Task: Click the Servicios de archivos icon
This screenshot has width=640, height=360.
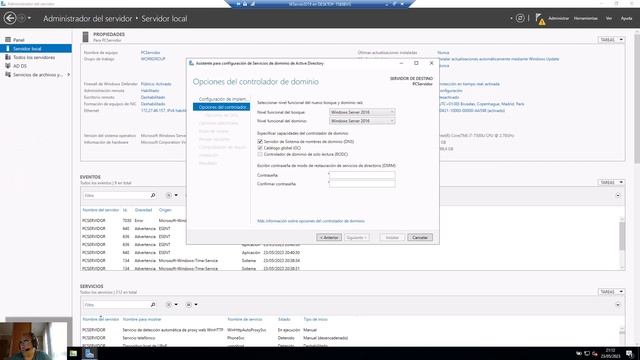Action: 8,75
